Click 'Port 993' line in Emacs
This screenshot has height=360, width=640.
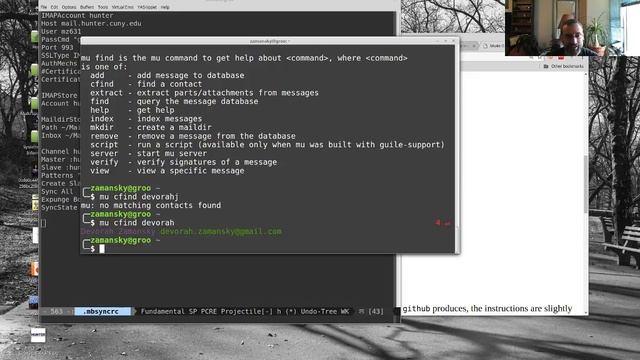click(57, 47)
